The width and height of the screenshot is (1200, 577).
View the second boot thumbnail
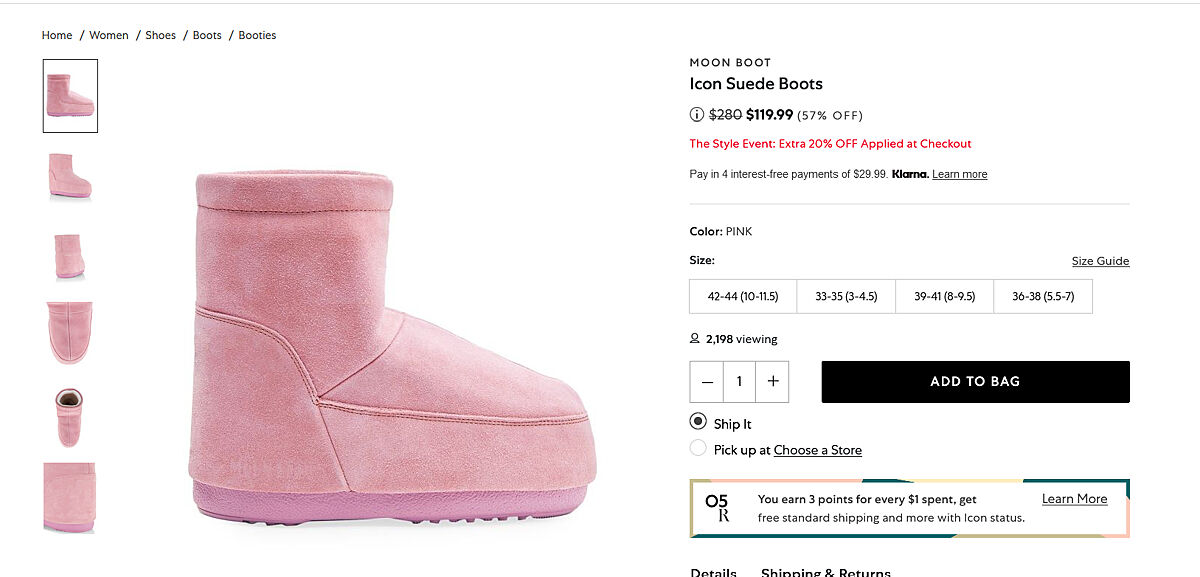coord(70,176)
